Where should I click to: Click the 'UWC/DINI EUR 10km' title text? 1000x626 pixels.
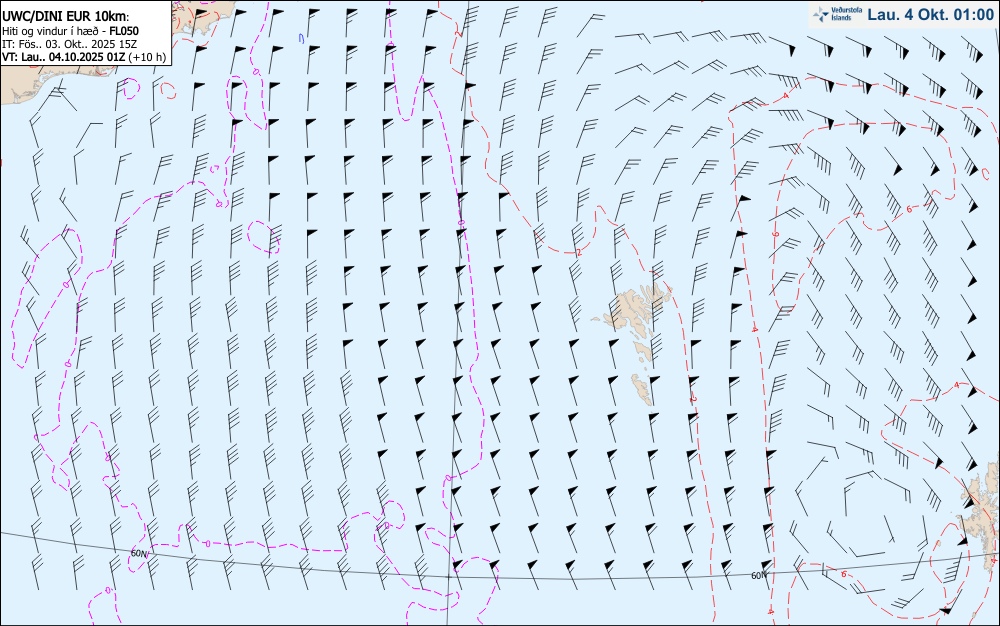(65, 17)
